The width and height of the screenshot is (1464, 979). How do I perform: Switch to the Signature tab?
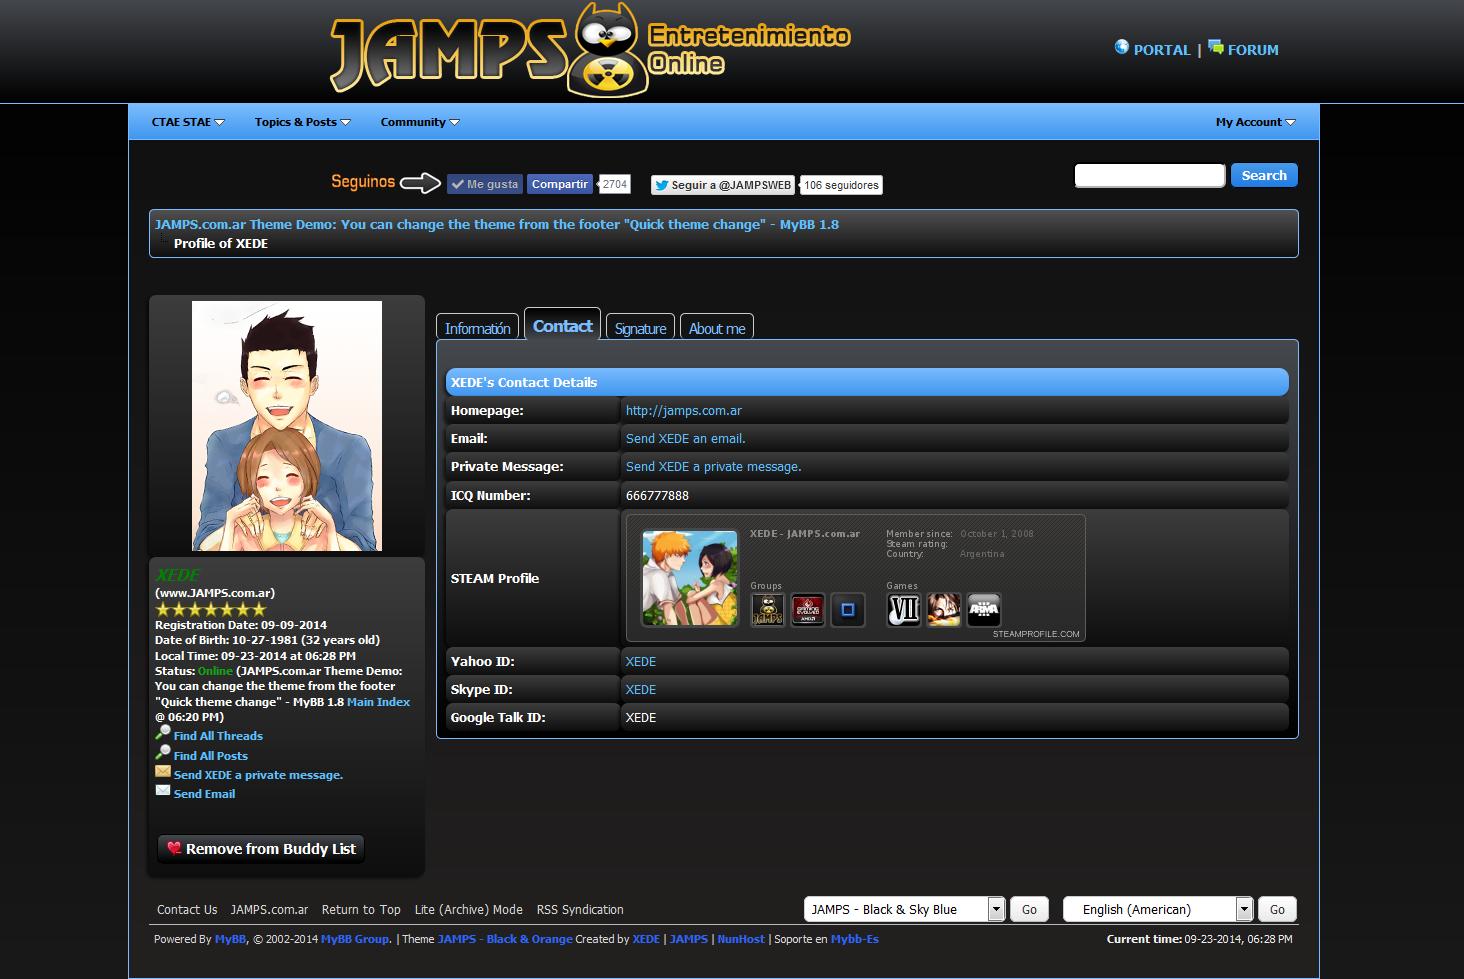click(x=640, y=328)
